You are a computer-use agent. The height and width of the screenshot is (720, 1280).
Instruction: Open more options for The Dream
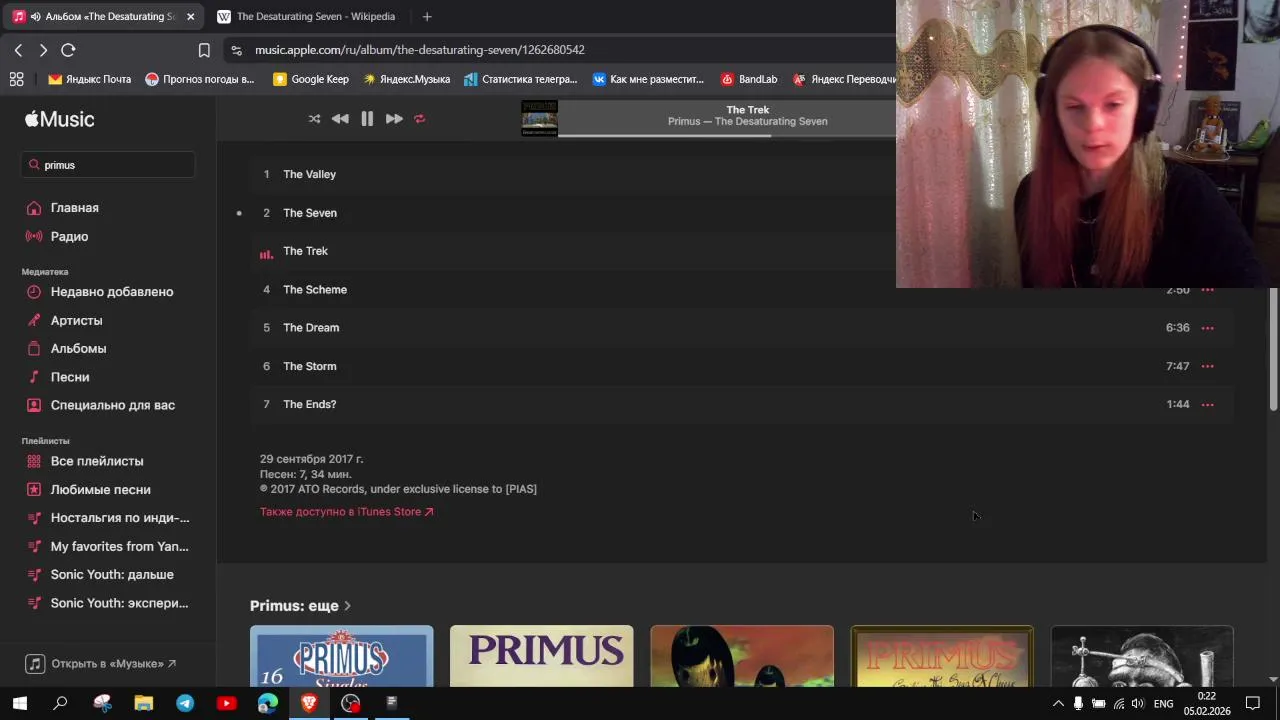(1207, 328)
